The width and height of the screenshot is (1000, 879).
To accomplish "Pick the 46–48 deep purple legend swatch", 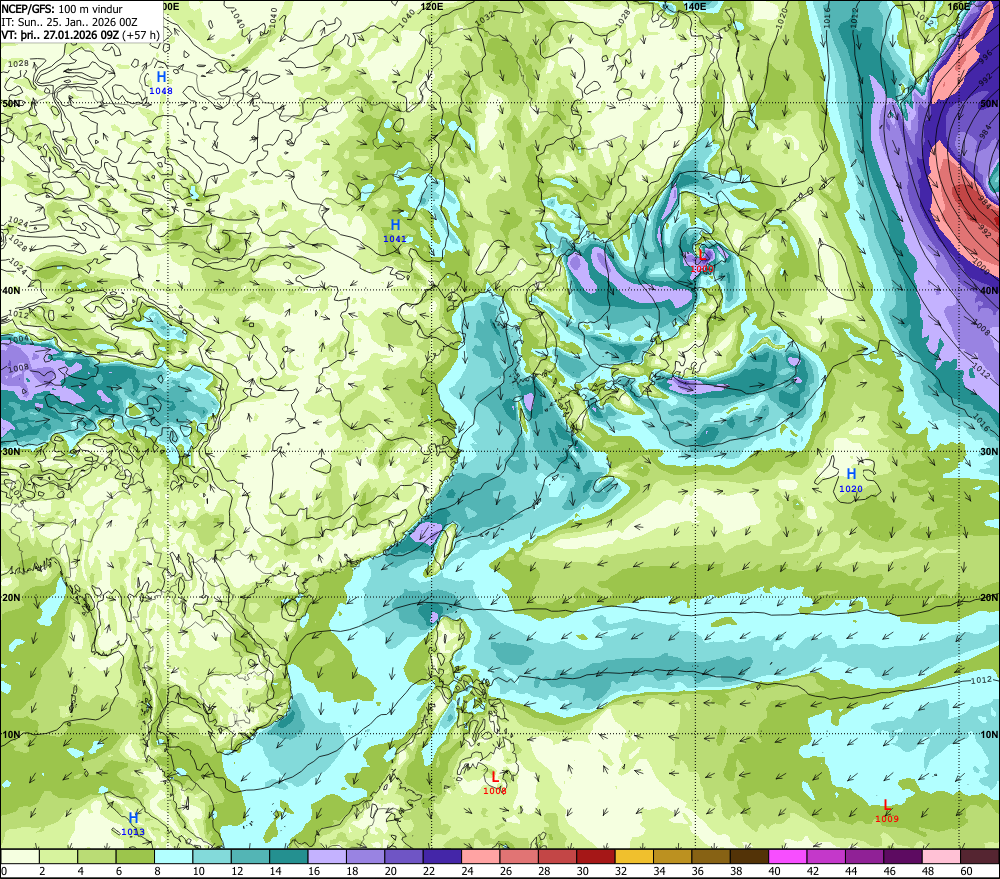I will click(x=902, y=856).
